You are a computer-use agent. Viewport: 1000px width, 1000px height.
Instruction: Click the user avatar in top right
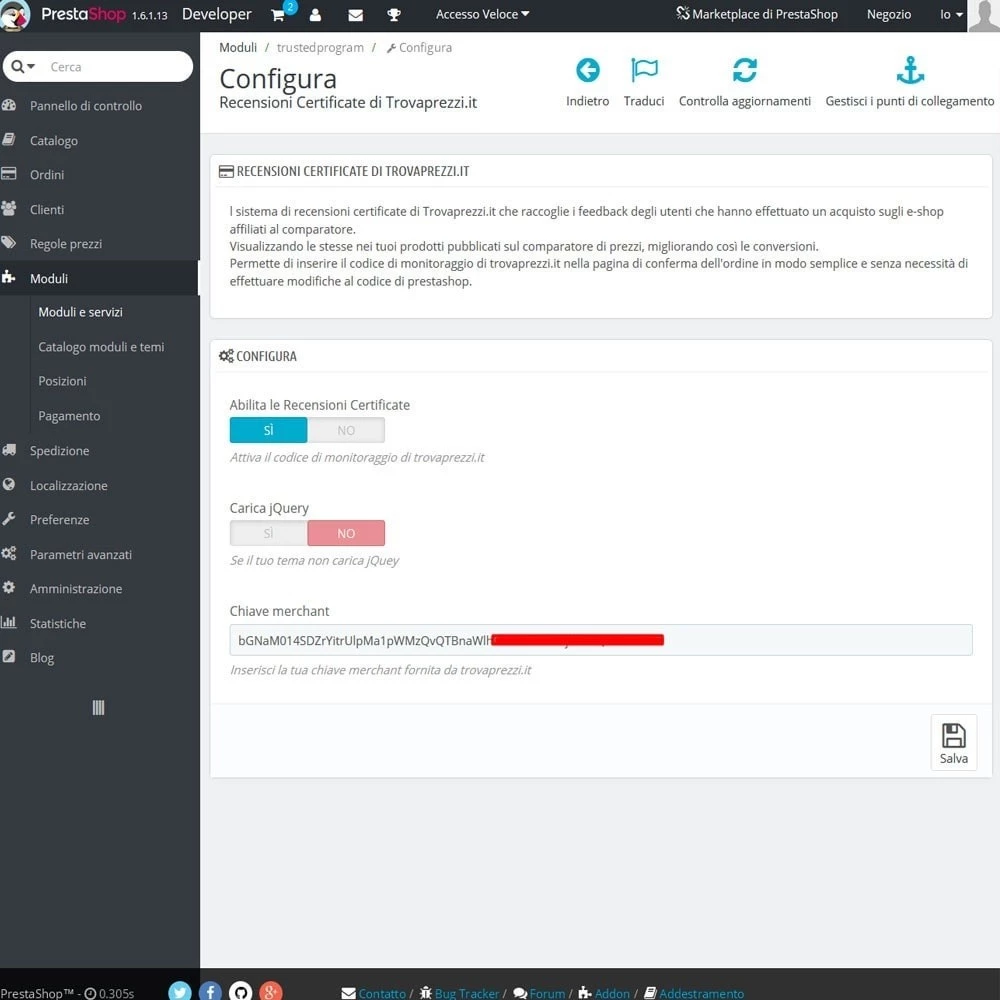[983, 15]
